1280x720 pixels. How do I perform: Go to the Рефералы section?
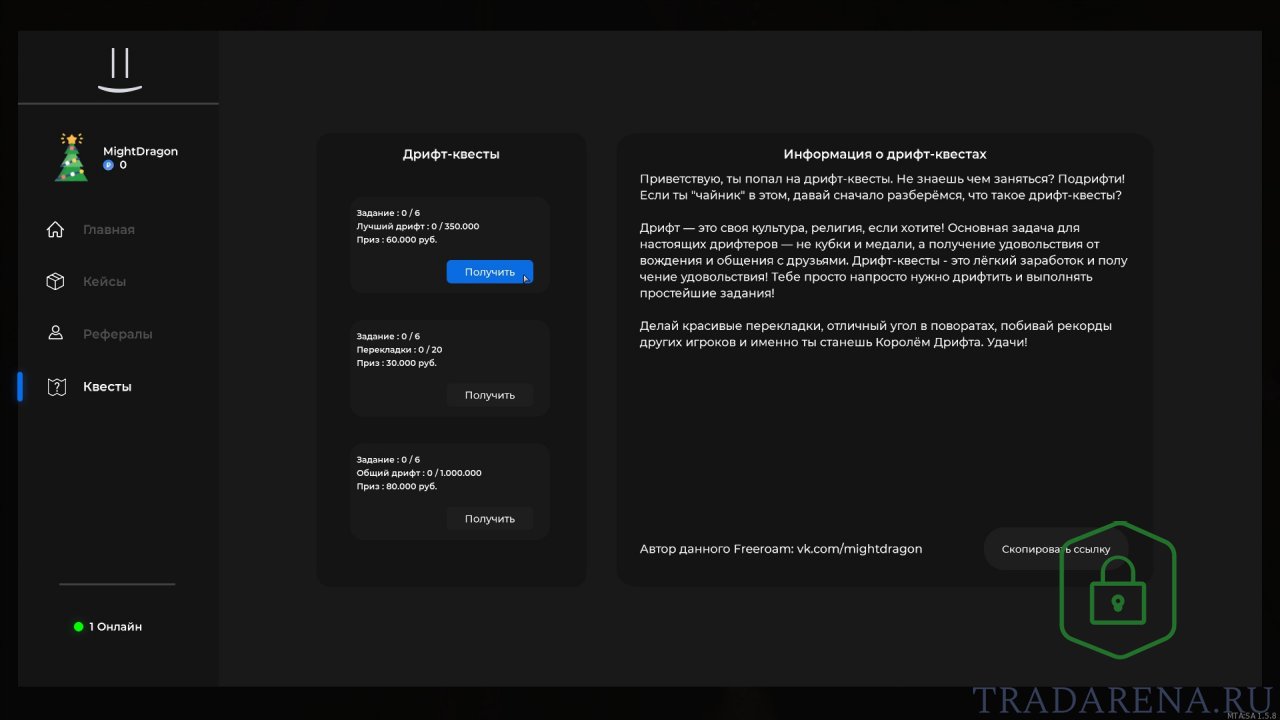click(x=117, y=334)
